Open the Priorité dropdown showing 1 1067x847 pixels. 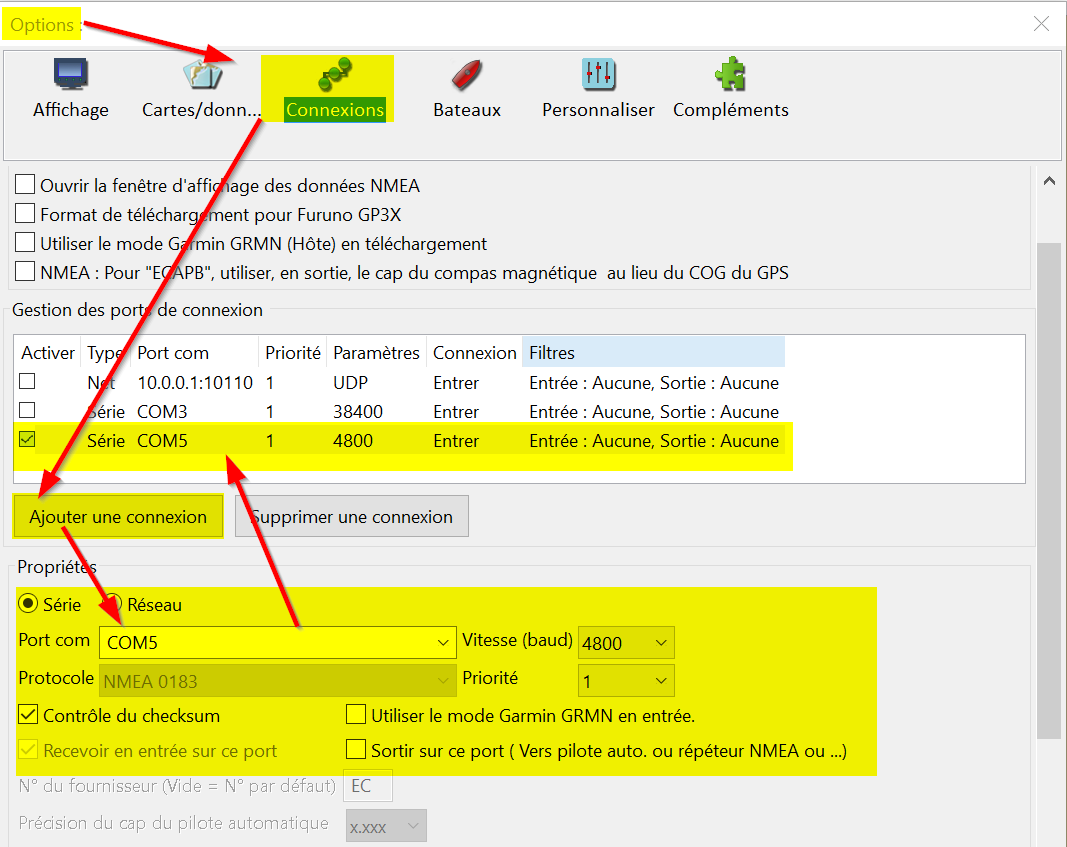[626, 680]
